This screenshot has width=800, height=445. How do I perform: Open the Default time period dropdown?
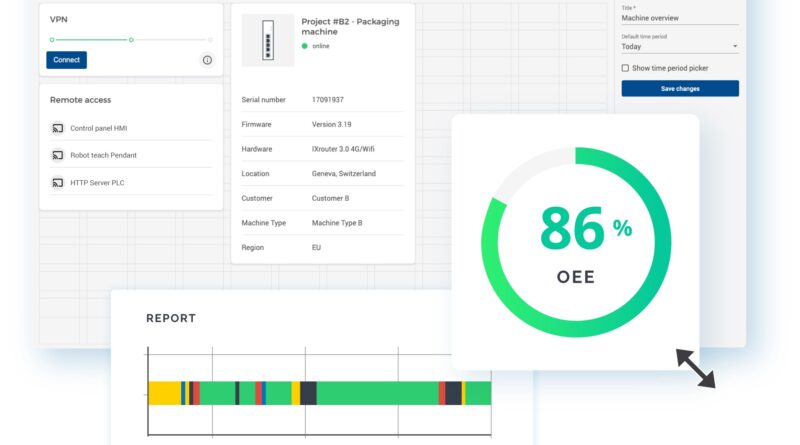[x=679, y=46]
